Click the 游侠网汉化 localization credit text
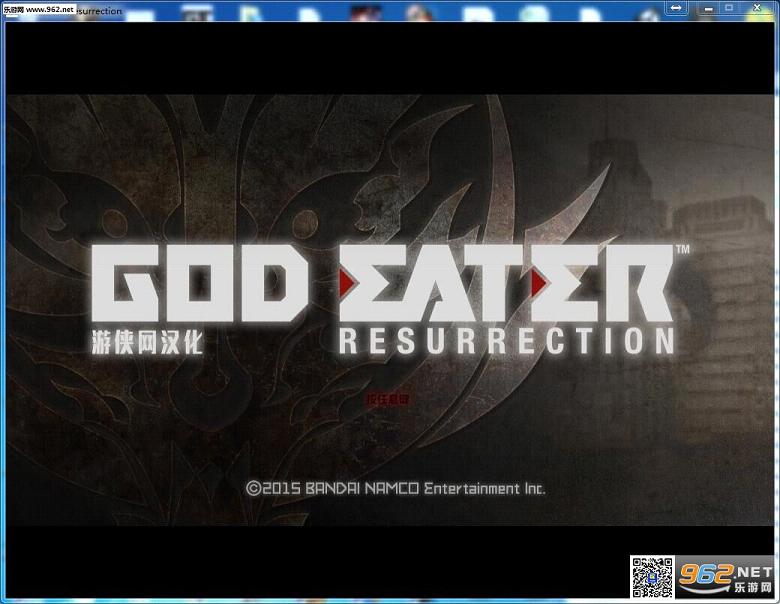 coord(147,342)
